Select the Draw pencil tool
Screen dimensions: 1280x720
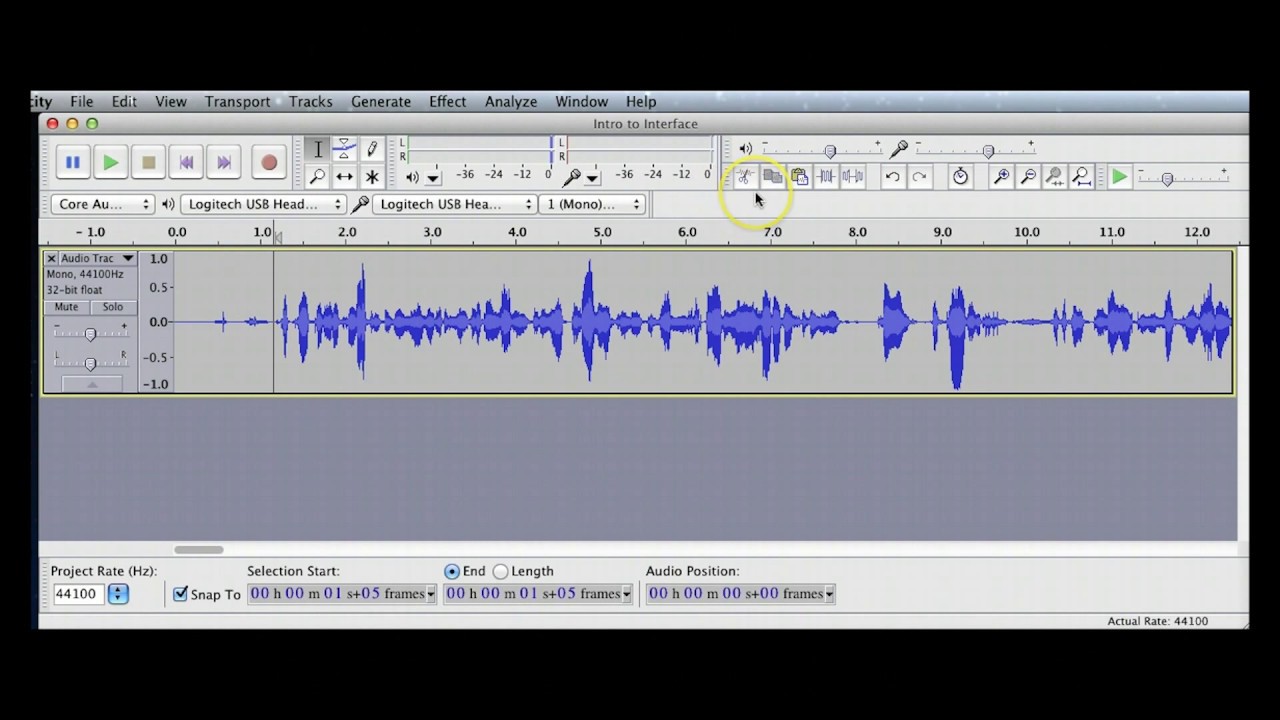click(x=372, y=149)
